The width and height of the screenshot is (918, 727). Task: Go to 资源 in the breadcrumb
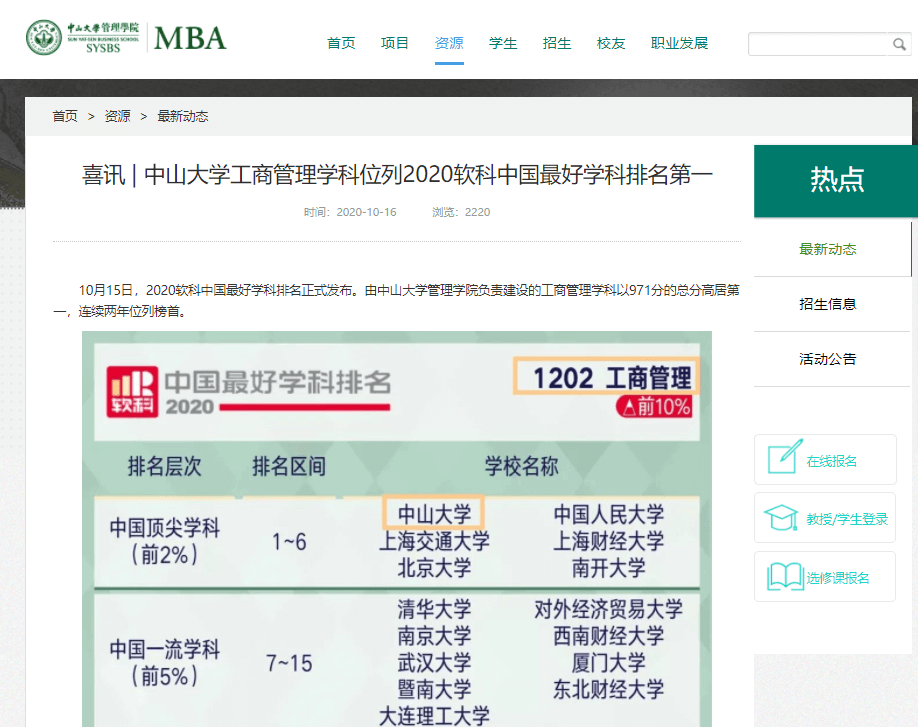click(117, 116)
